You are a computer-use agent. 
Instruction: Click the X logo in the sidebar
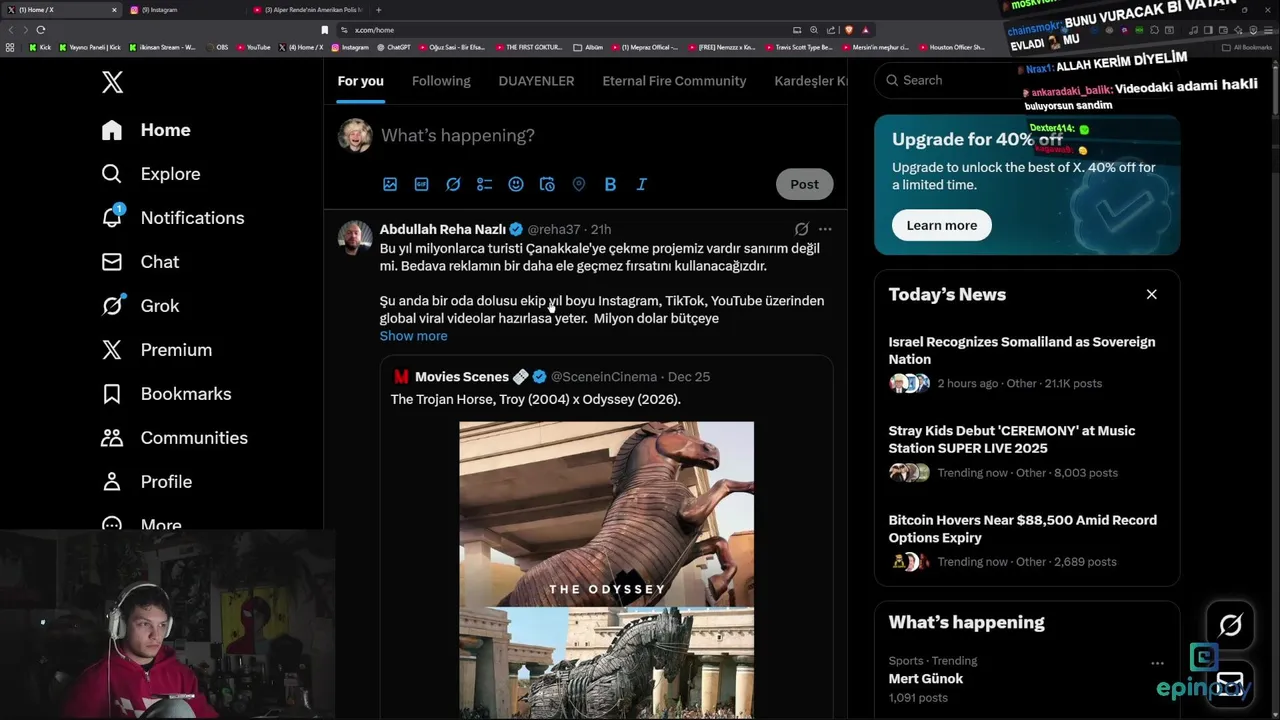pos(112,82)
